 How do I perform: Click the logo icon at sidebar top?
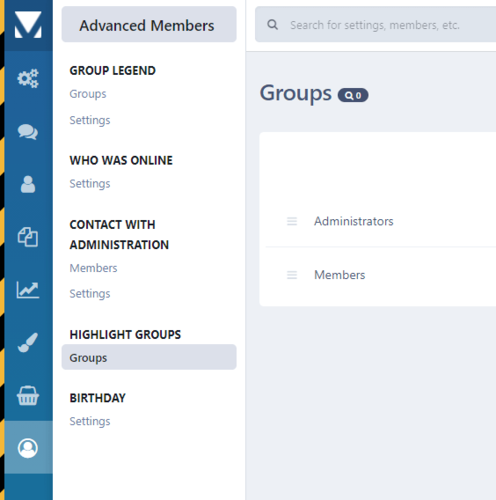(x=28, y=25)
